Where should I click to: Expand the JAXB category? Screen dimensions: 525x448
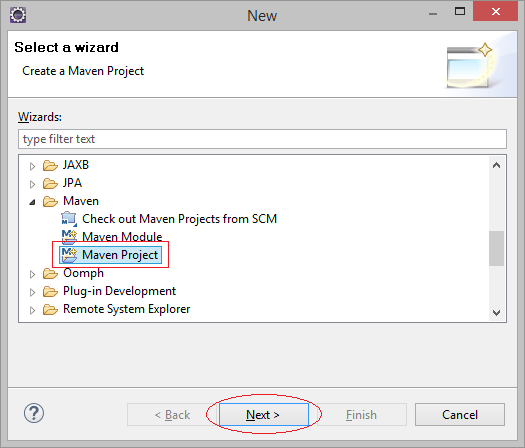[32, 166]
